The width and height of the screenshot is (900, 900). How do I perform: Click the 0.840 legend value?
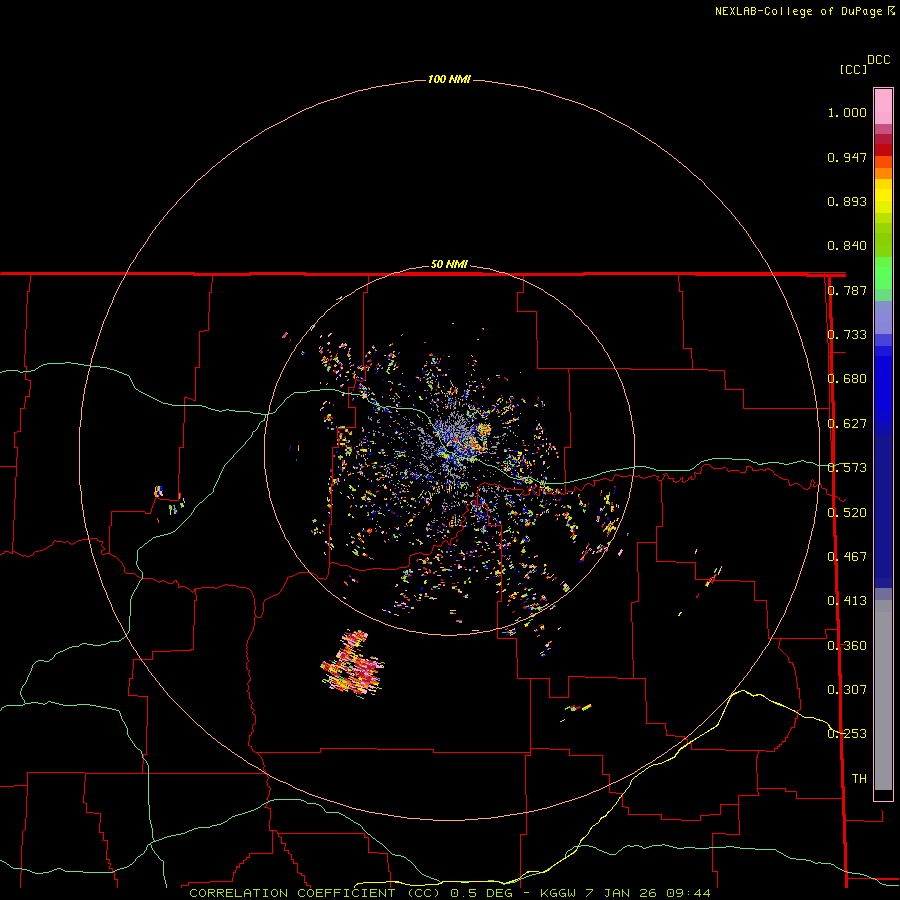click(847, 246)
